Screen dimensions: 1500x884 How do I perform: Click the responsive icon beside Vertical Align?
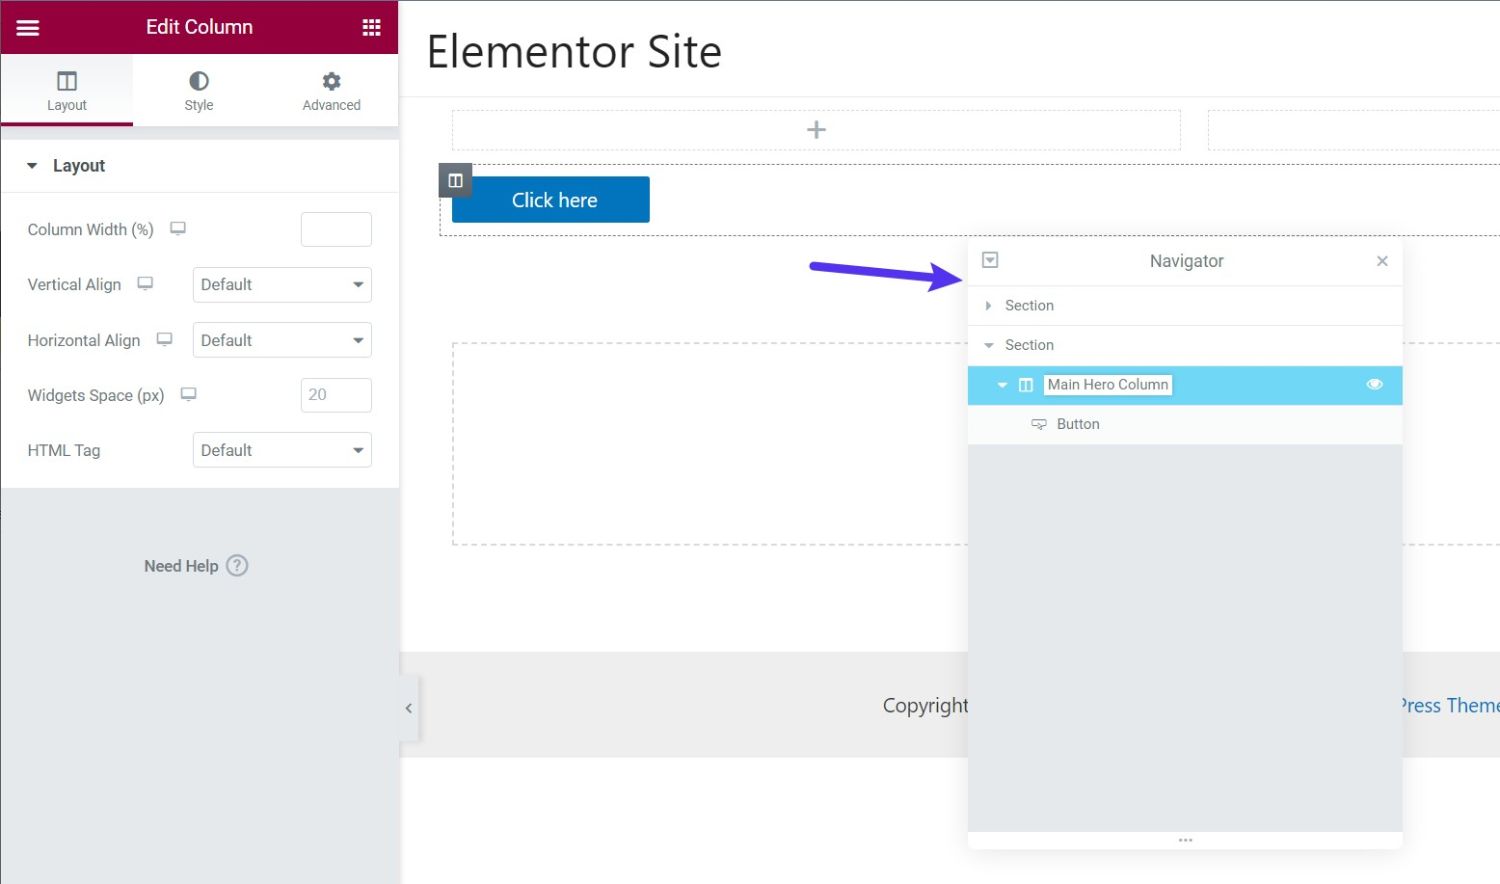tap(146, 283)
